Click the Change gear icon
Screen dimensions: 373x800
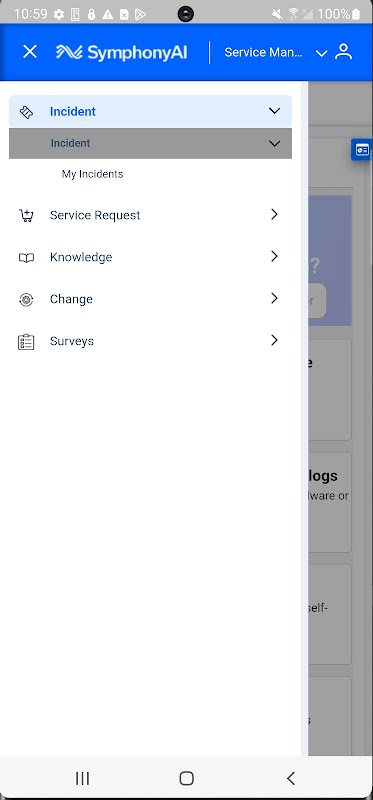[26, 299]
